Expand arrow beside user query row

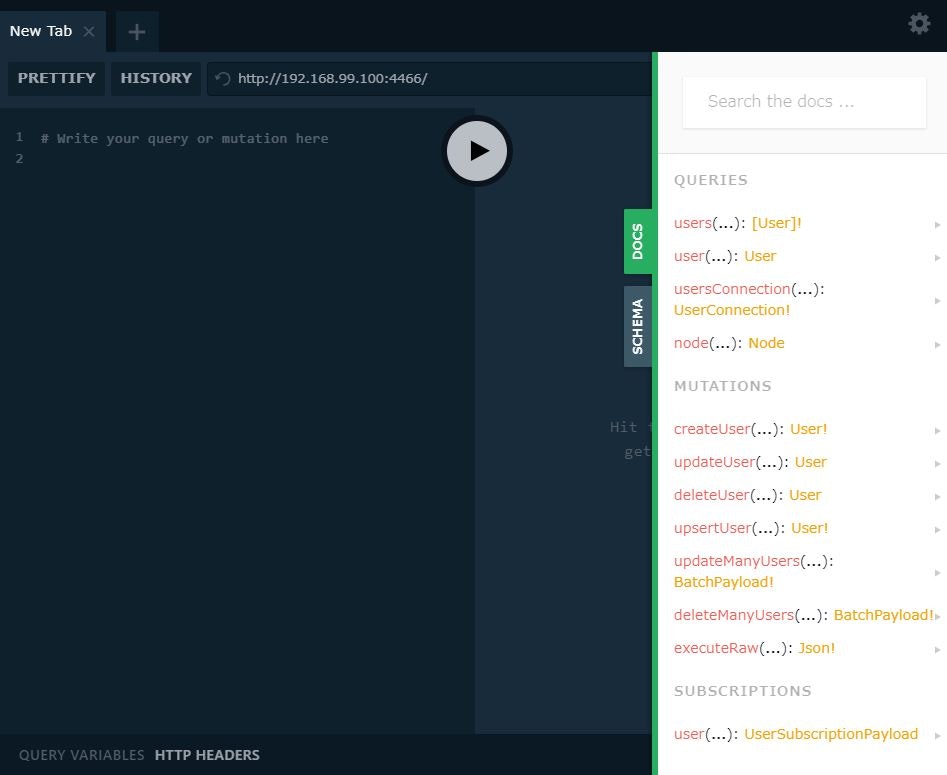937,258
